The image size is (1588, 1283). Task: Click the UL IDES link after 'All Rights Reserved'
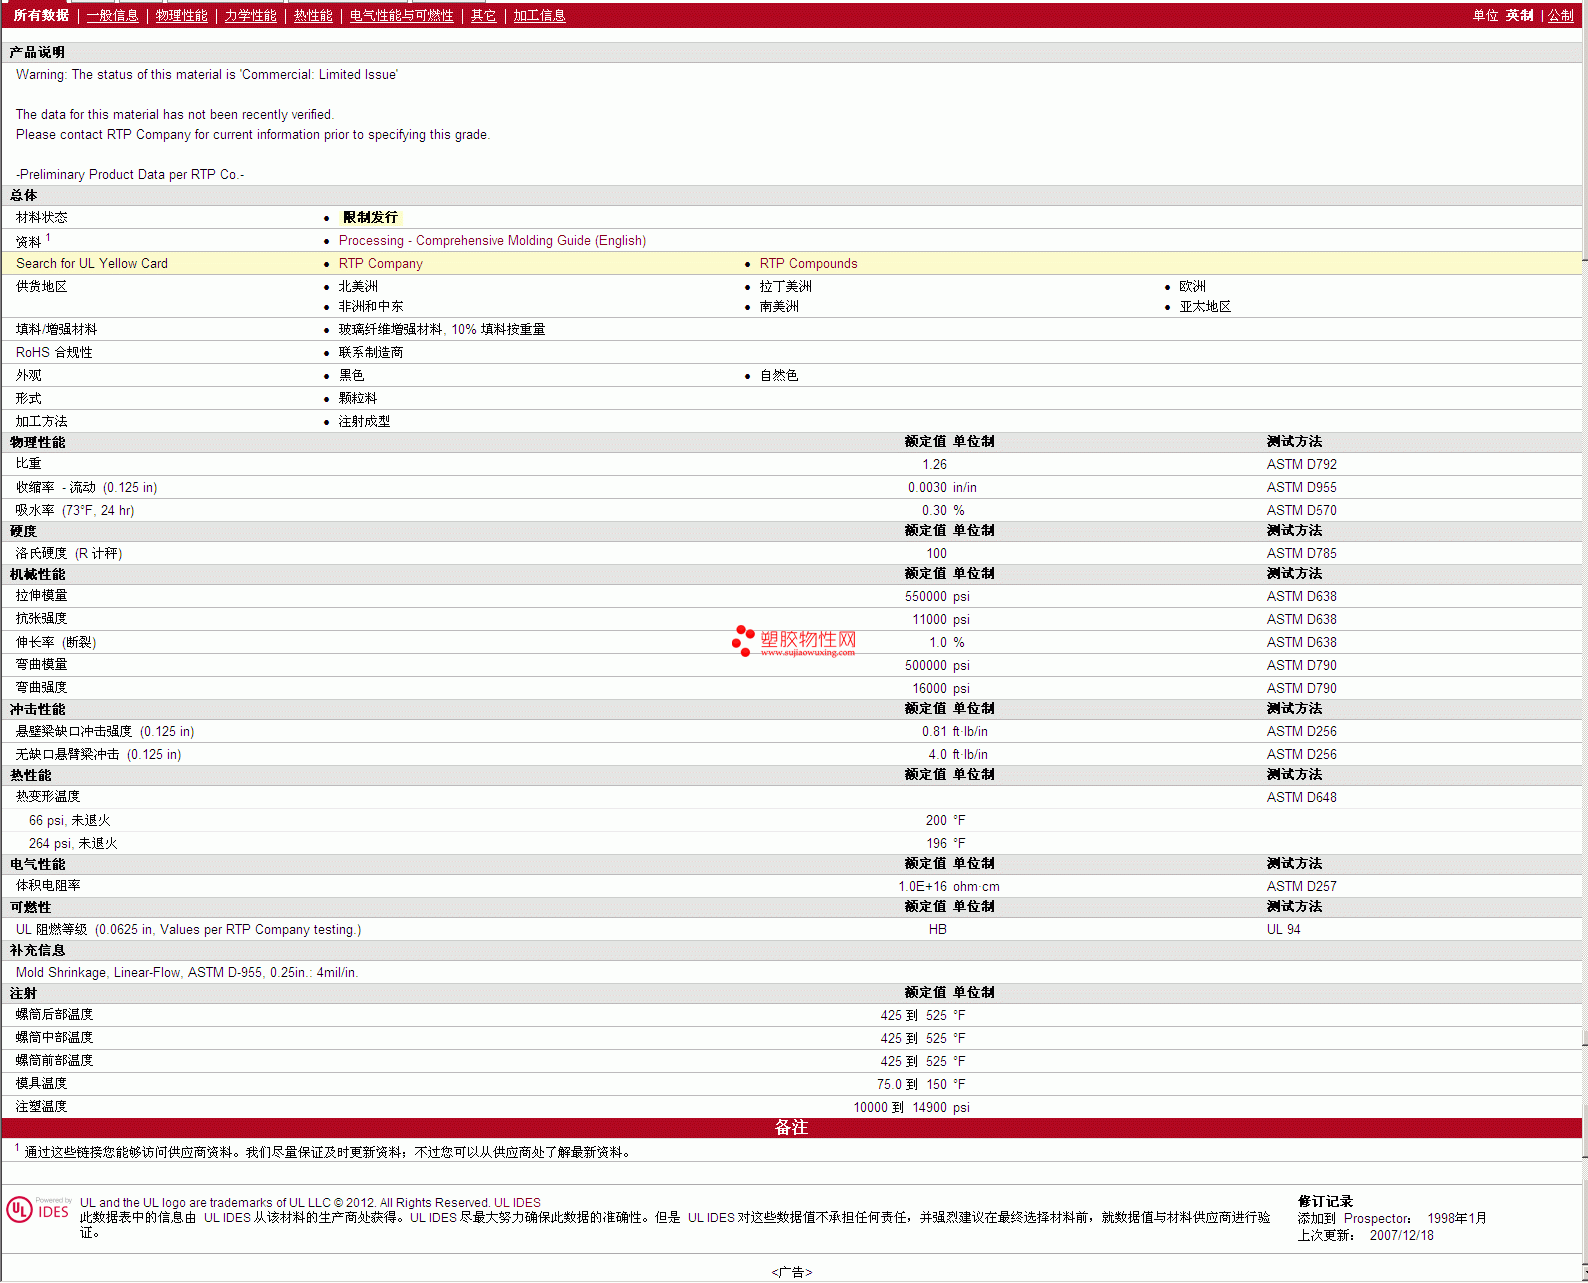517,1203
